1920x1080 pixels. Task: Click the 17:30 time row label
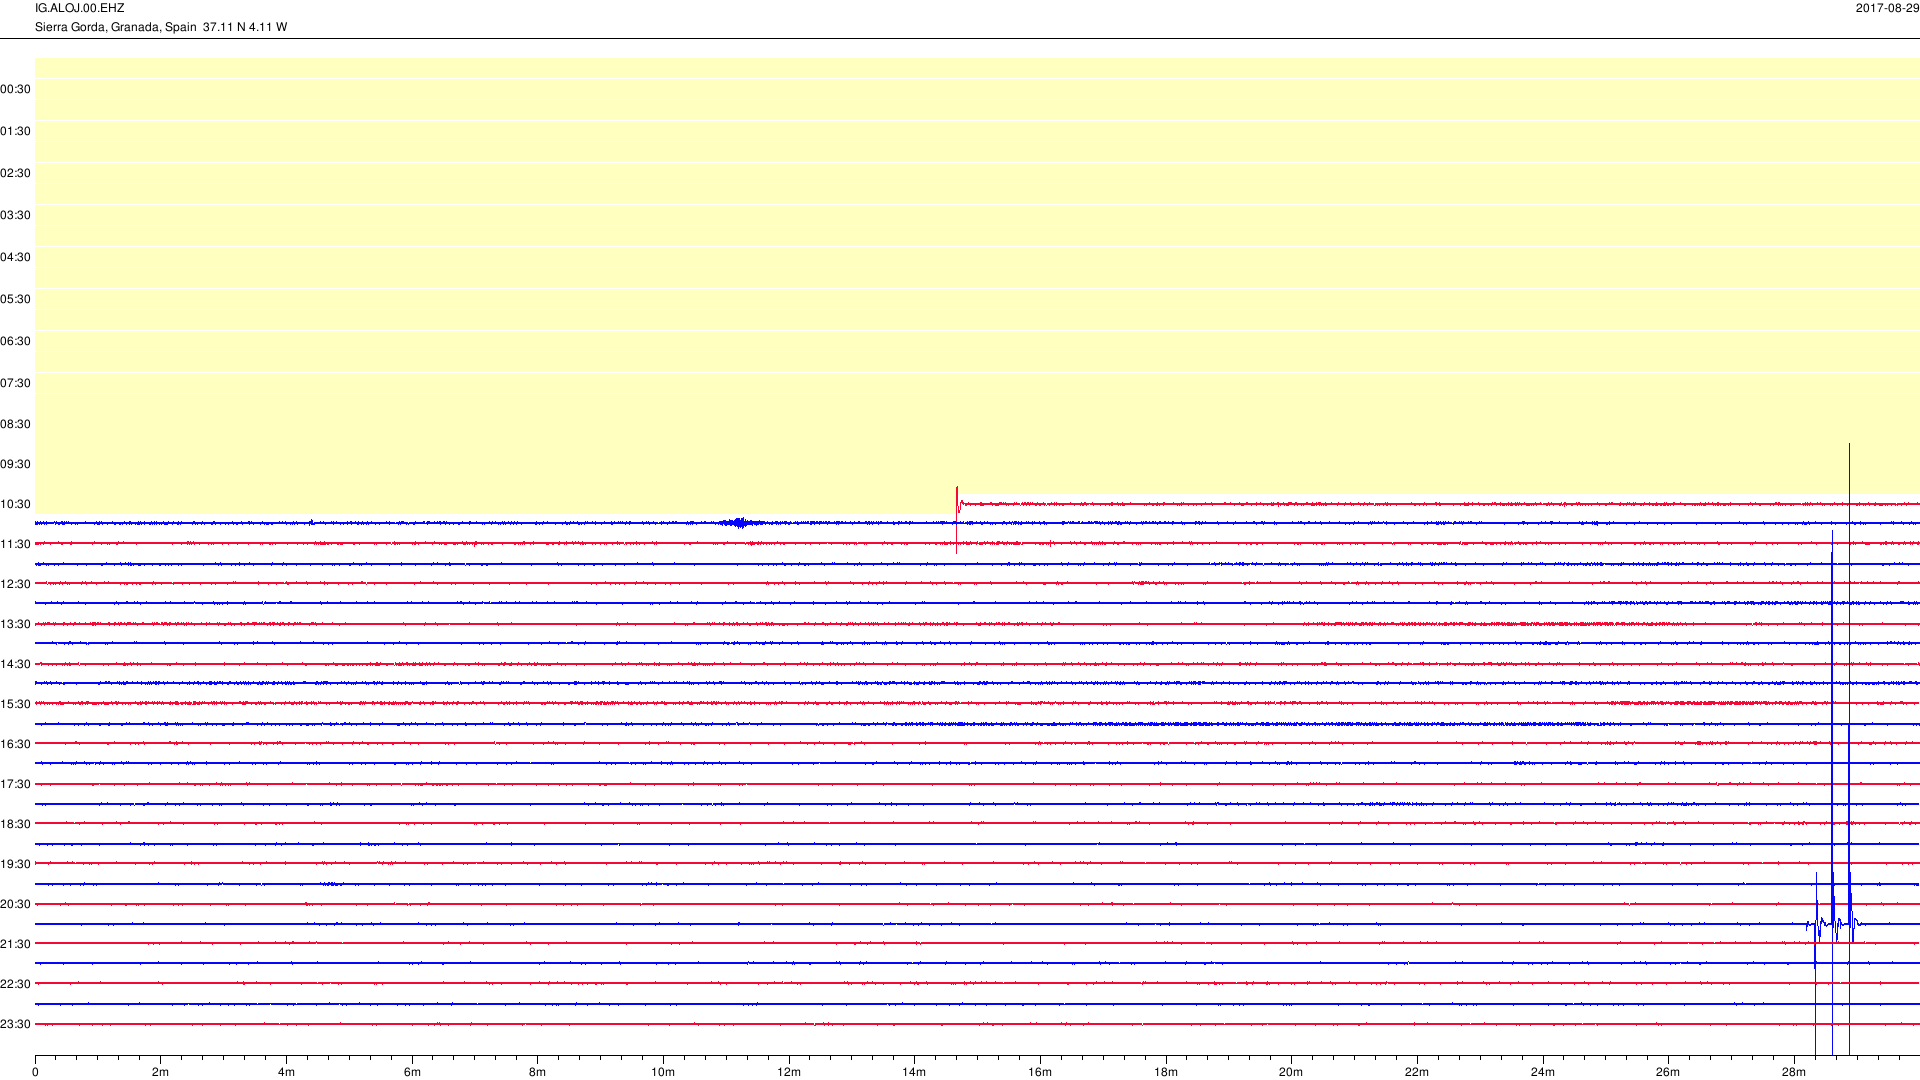click(x=15, y=784)
